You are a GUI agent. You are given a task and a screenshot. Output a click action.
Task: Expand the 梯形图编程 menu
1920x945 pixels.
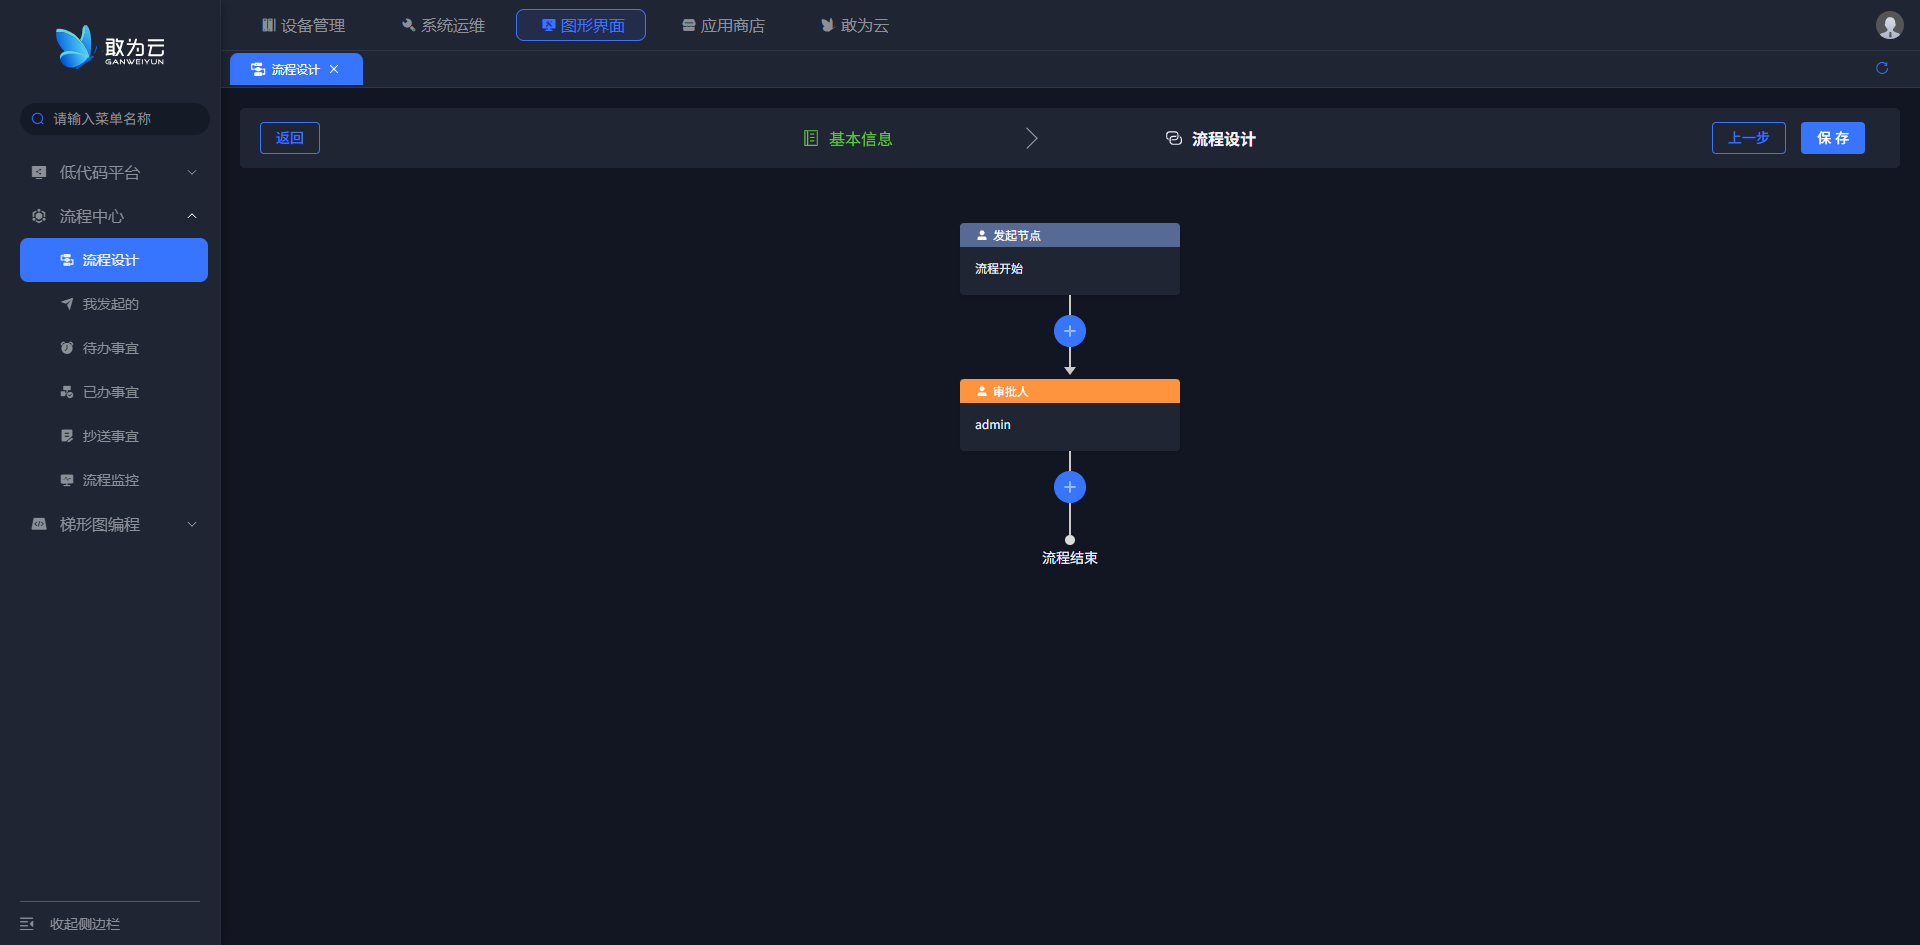192,524
